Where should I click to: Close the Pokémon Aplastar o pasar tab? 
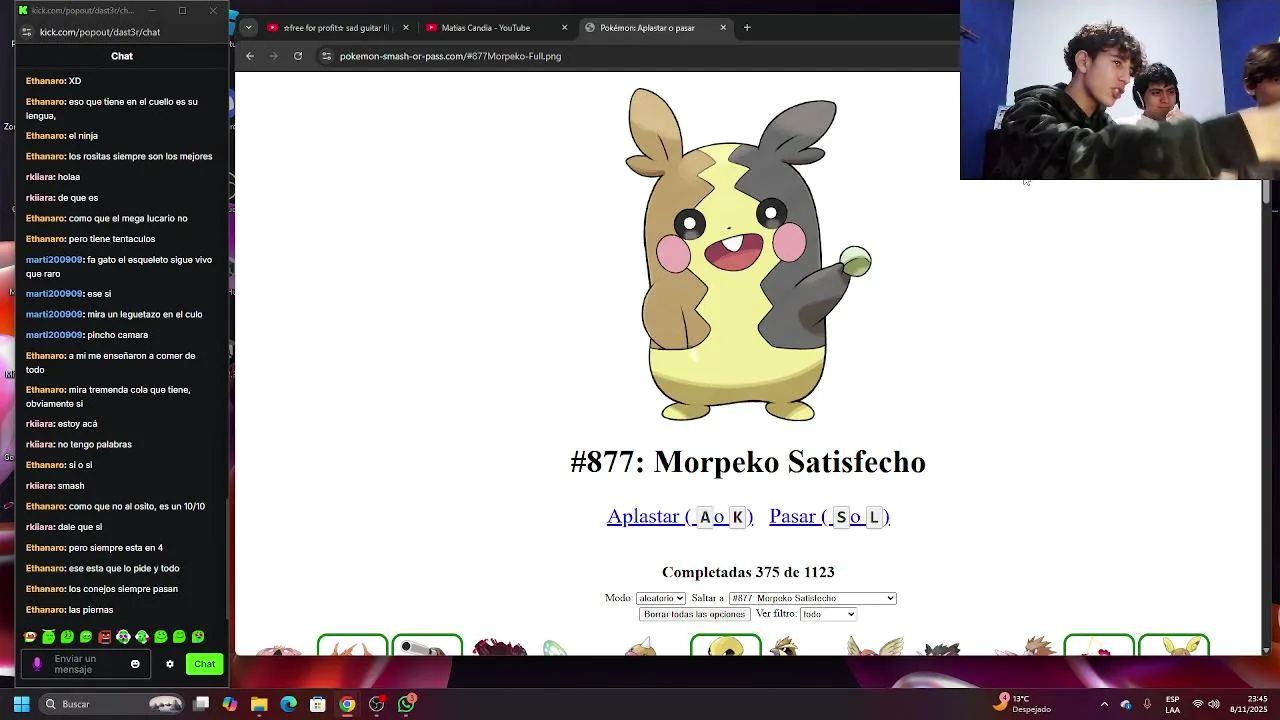pos(723,28)
